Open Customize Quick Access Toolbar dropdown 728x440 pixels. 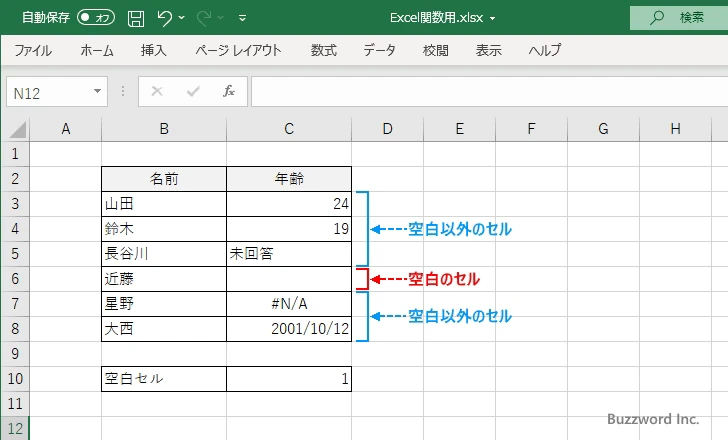tap(242, 18)
